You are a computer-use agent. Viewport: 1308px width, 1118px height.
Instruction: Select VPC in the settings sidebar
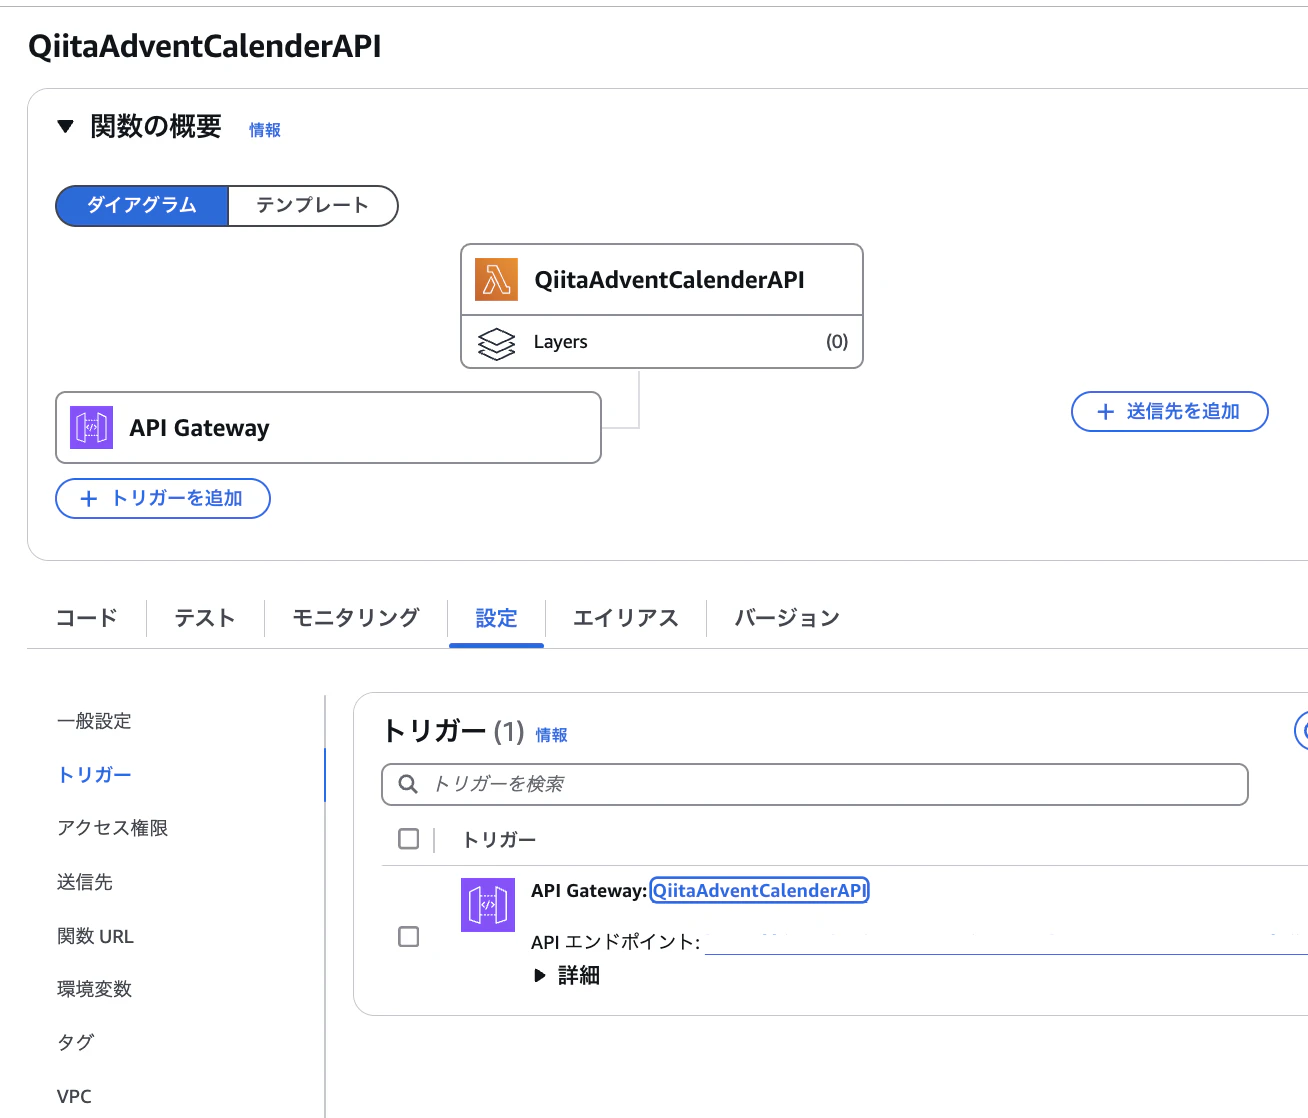click(x=74, y=1096)
